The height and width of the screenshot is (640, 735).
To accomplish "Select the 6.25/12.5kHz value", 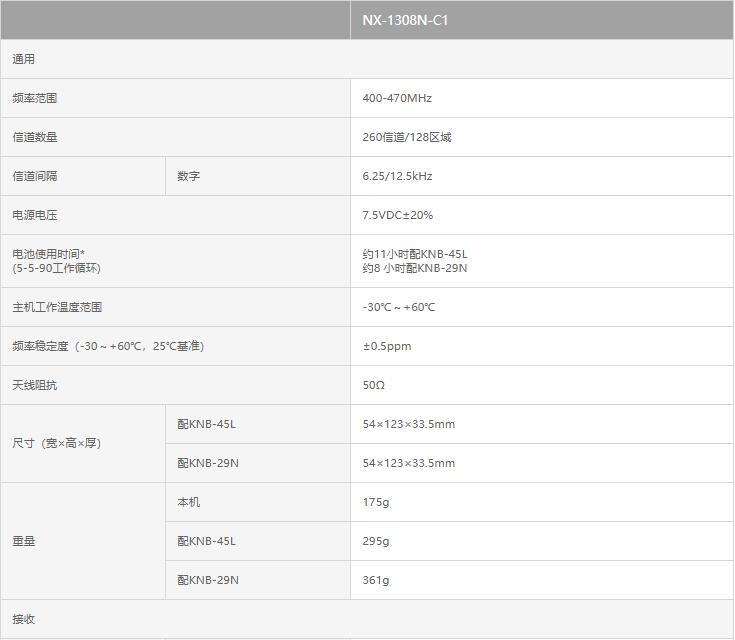I will 397,176.
